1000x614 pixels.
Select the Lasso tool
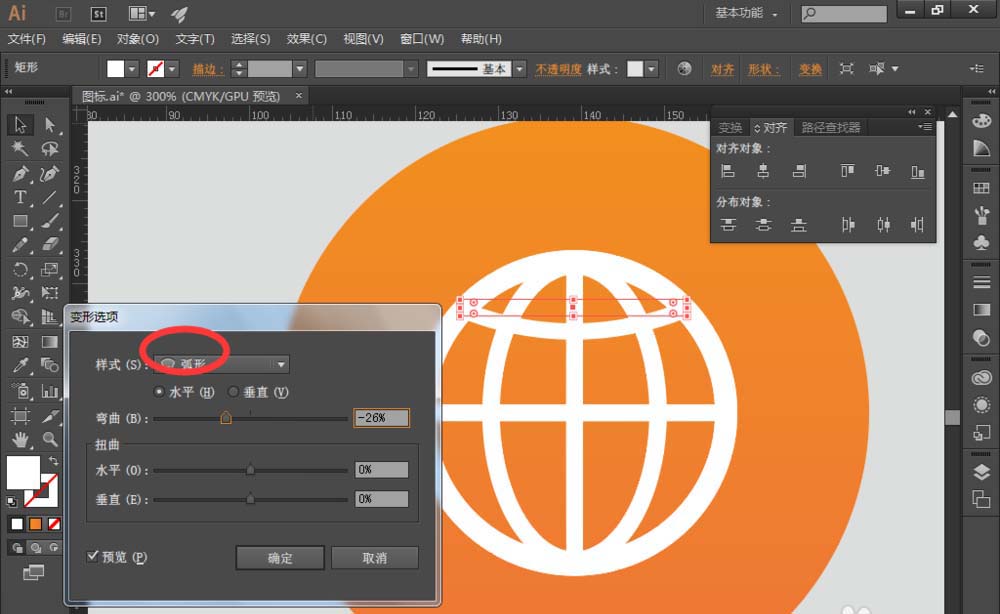coord(50,149)
